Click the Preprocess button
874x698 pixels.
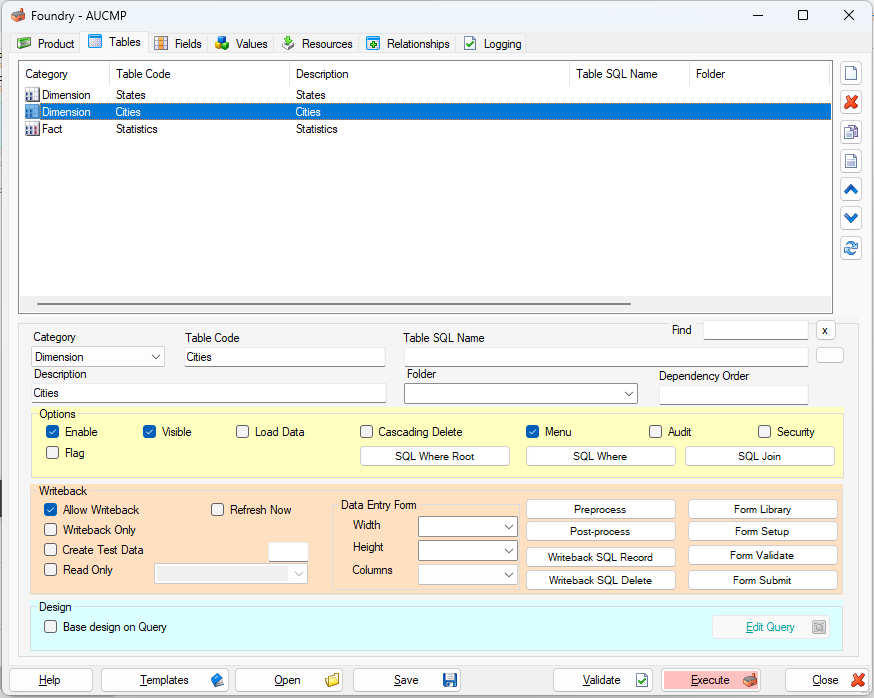click(600, 509)
